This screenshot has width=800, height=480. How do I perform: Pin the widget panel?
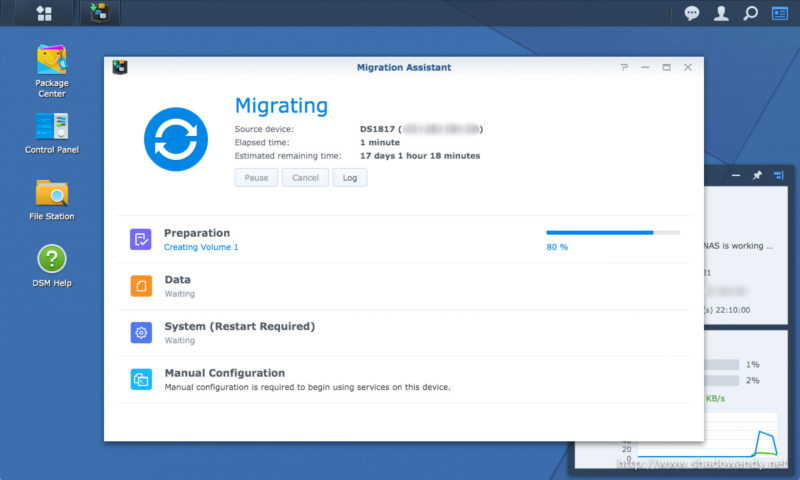point(757,175)
